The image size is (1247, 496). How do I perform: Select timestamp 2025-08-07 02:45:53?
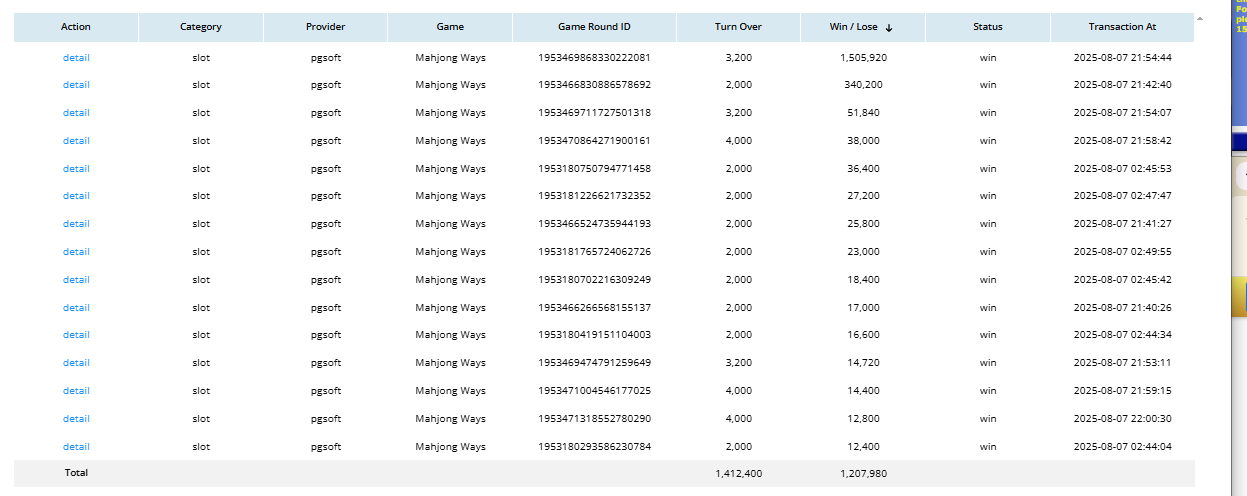tap(1123, 169)
